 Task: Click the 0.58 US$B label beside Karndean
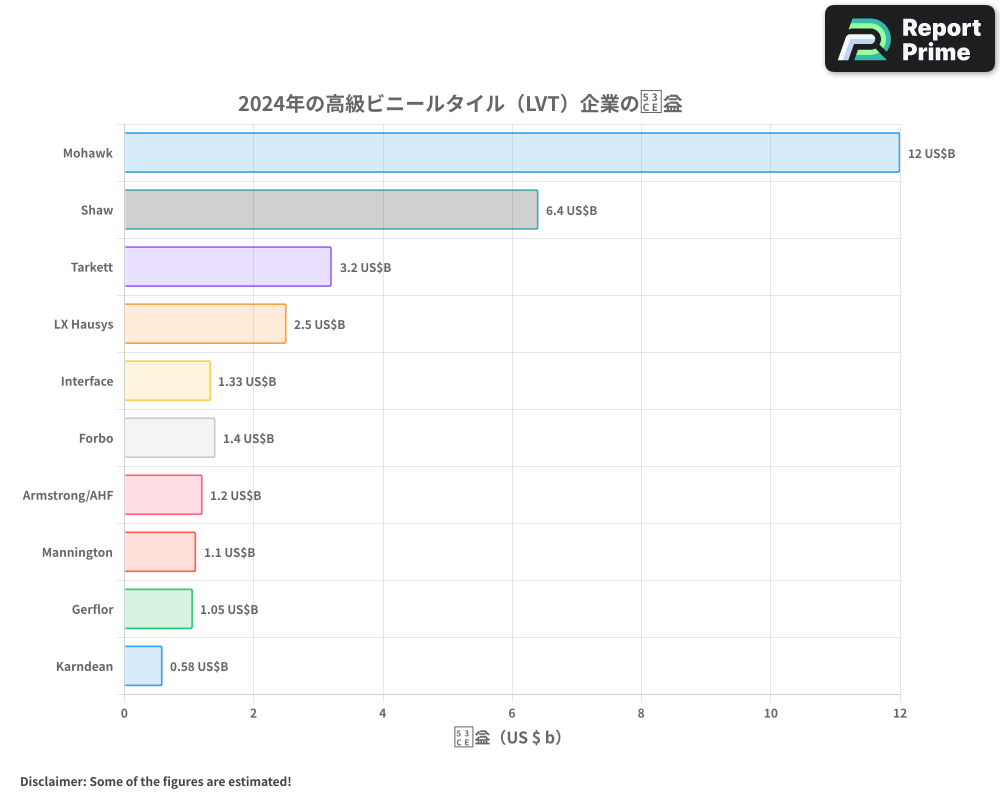point(200,666)
